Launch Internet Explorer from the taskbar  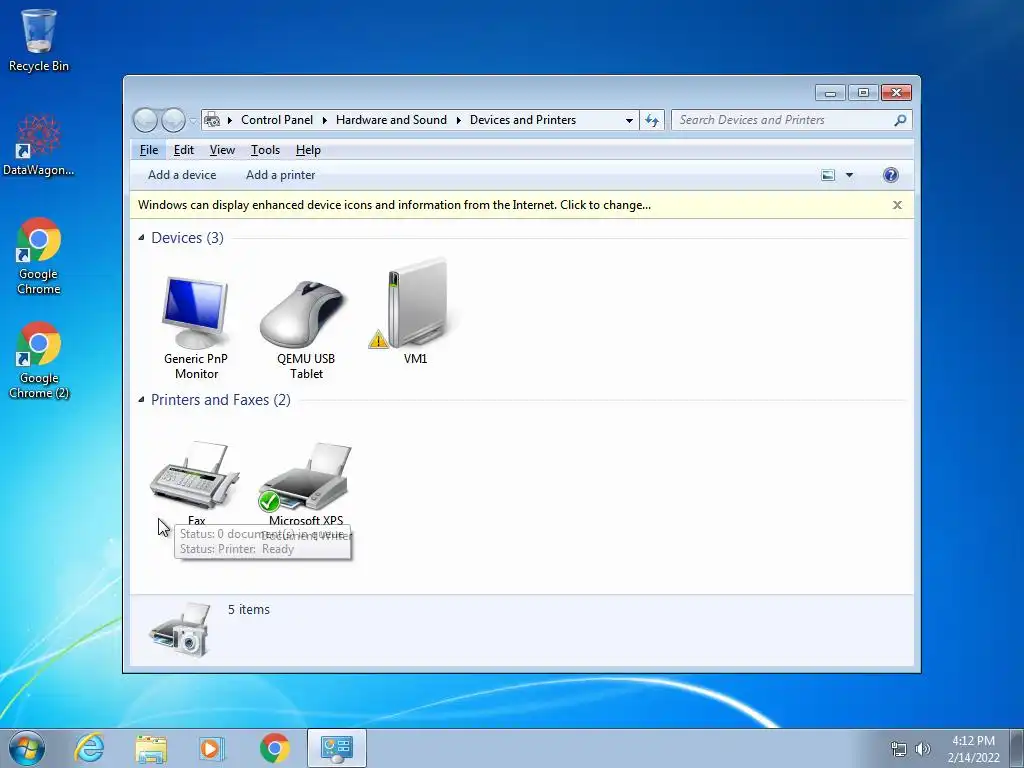tap(89, 748)
